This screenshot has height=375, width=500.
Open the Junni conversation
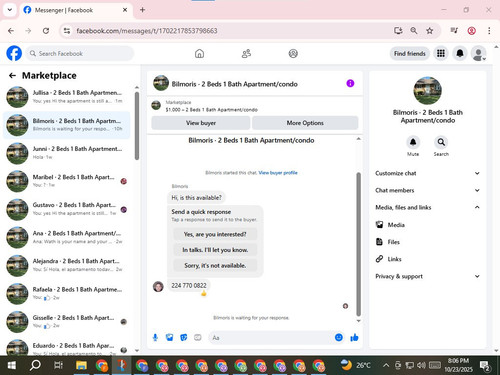tap(67, 153)
